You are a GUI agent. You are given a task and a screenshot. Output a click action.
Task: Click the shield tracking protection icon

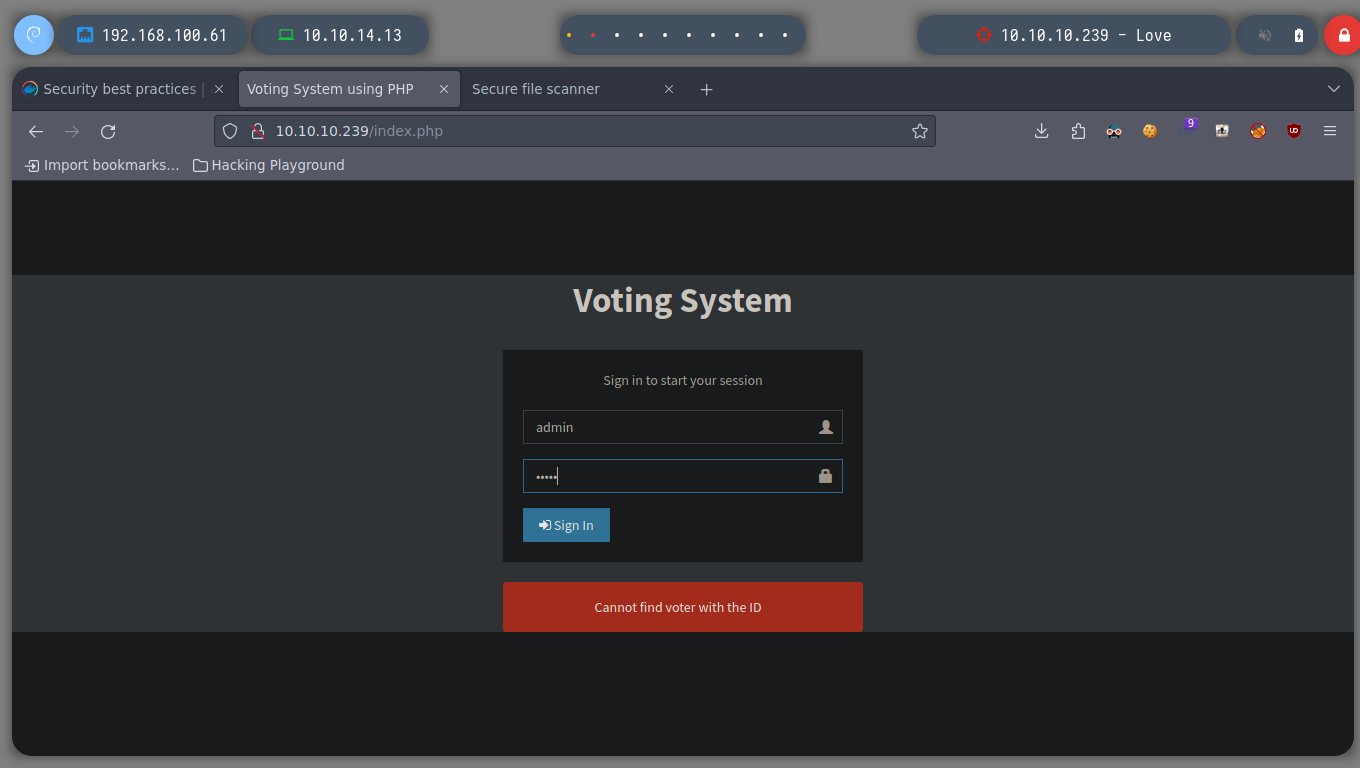click(x=230, y=131)
